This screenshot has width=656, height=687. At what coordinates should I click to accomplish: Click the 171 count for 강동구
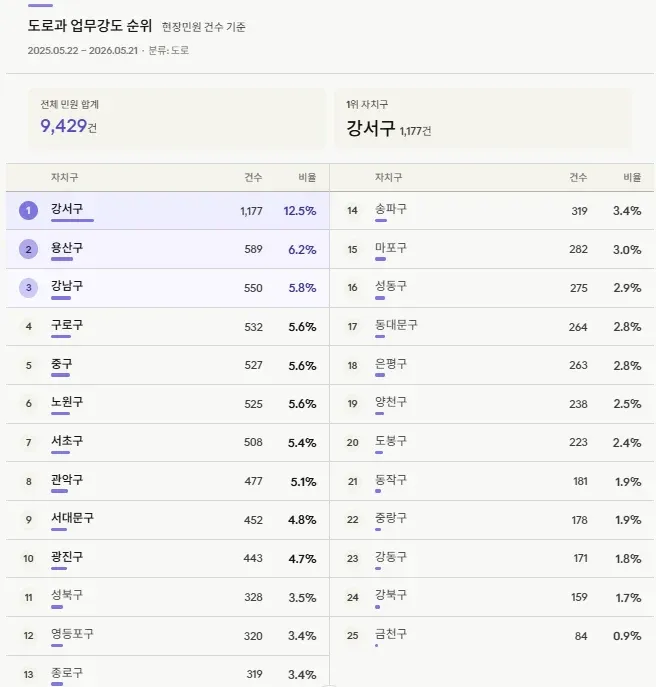(x=580, y=558)
